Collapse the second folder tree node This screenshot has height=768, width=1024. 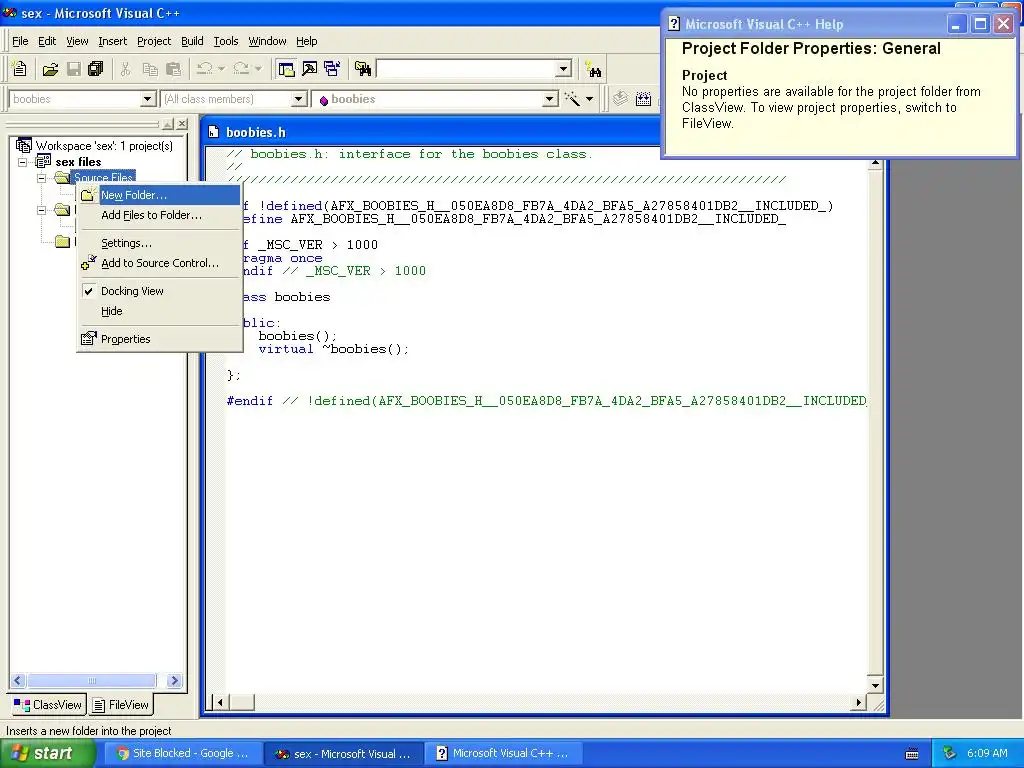tap(41, 210)
